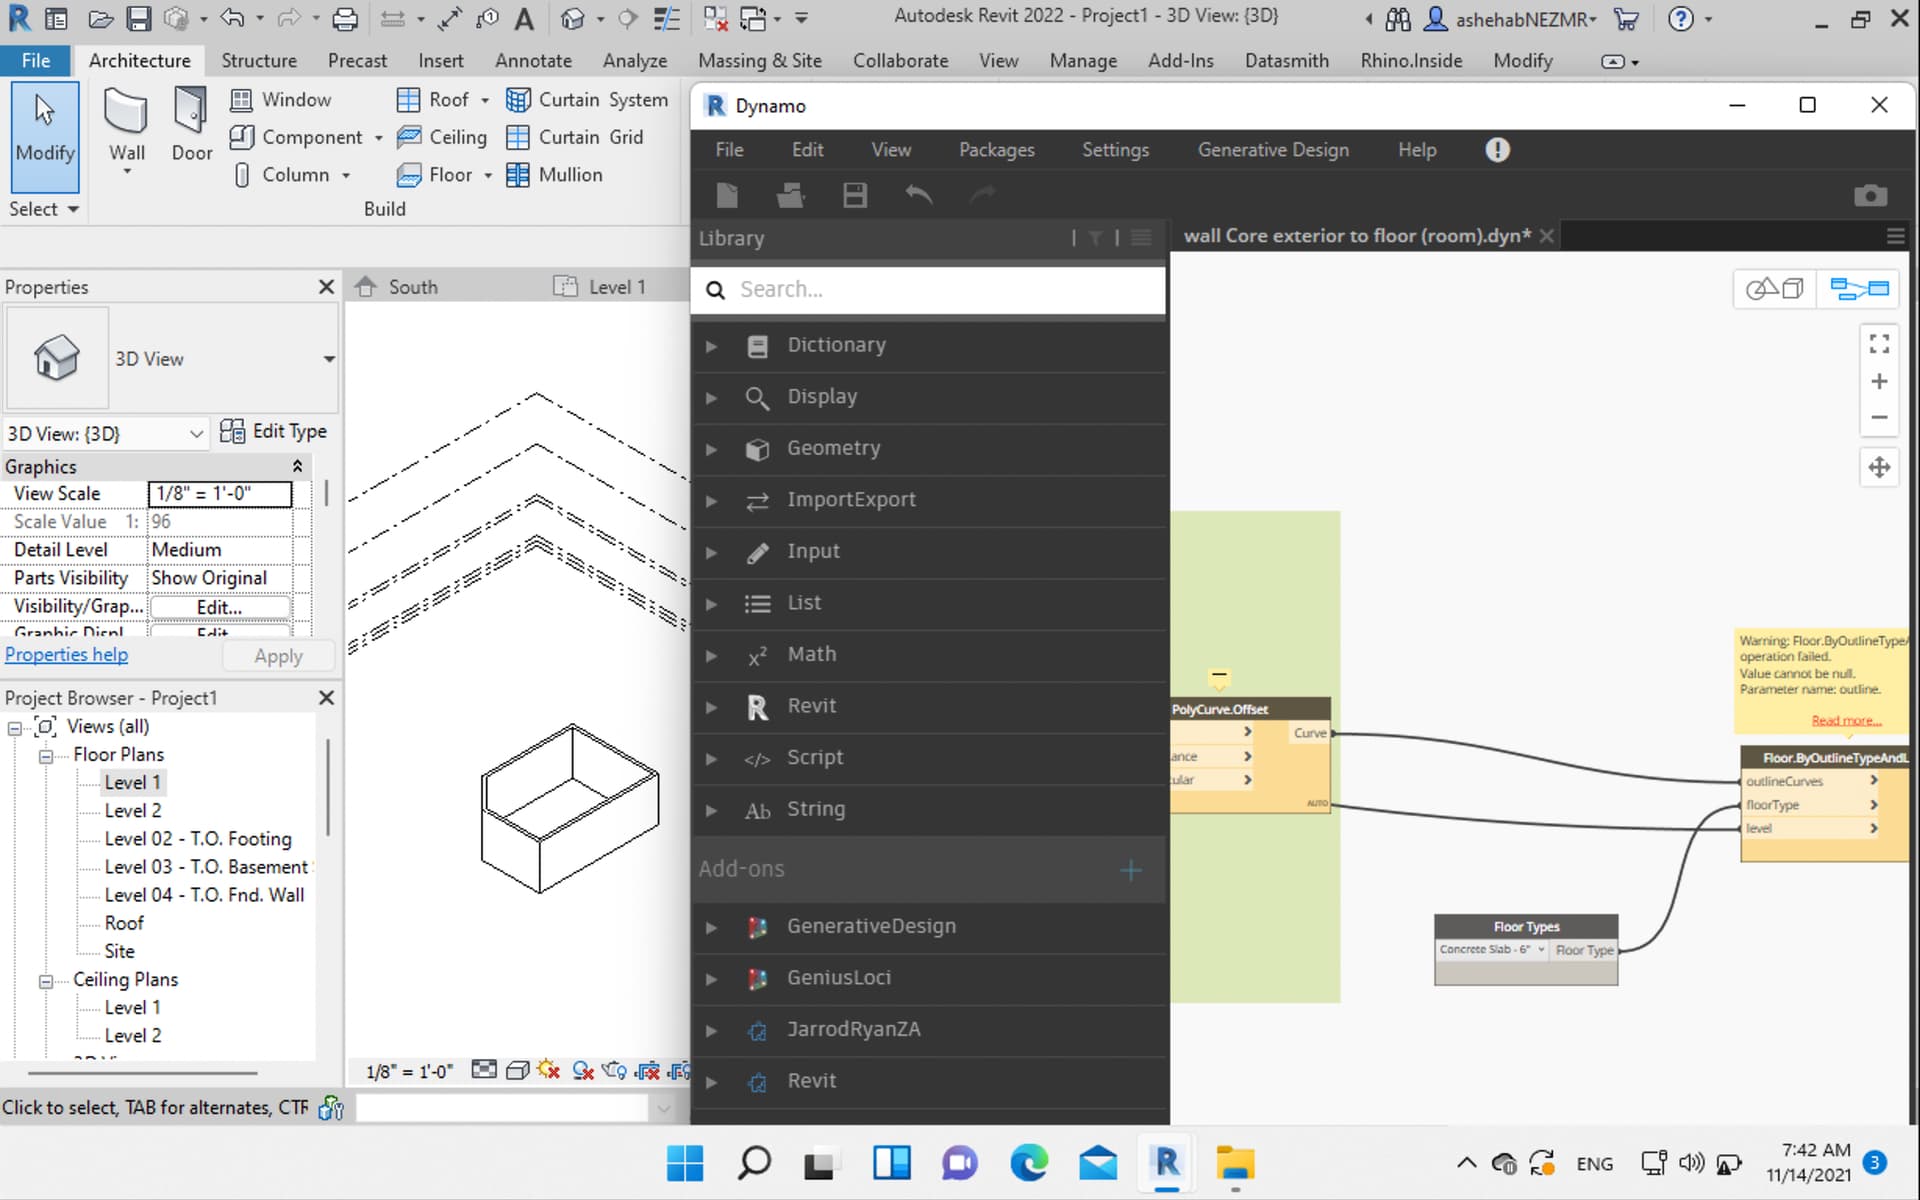Open the Select panel dropdown

click(x=44, y=209)
